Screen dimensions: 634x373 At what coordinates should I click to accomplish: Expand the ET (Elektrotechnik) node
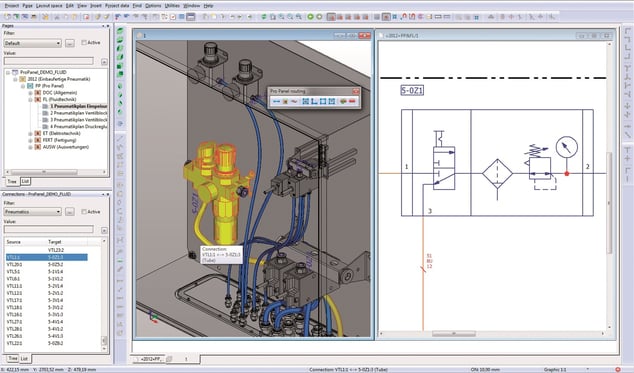[x=30, y=134]
